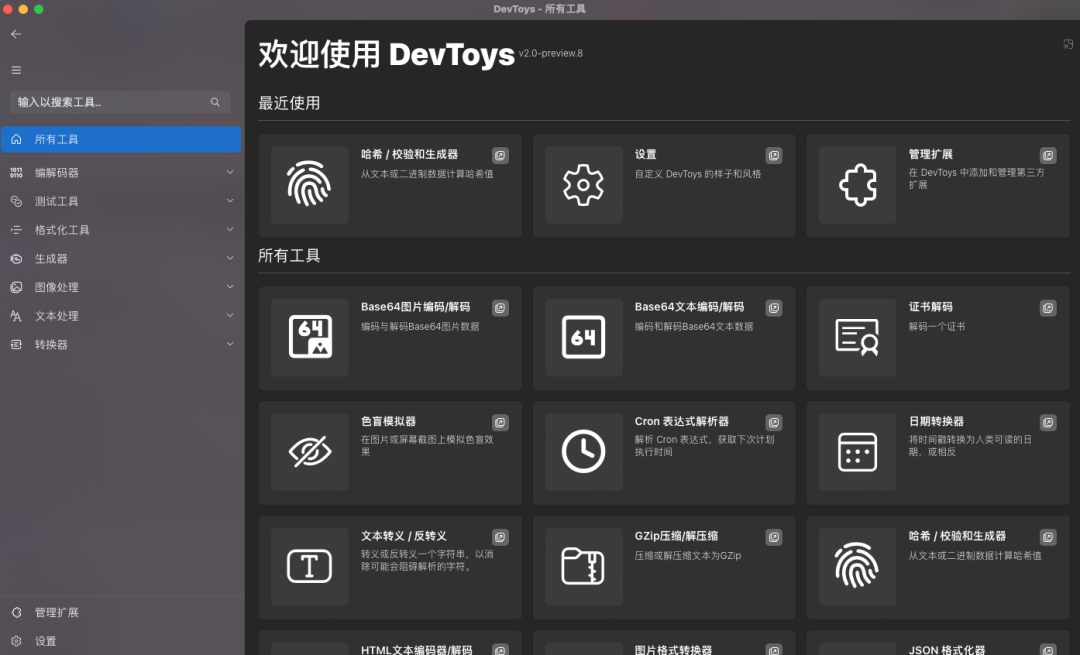Click the text escape T icon
Viewport: 1080px width, 655px height.
pos(309,565)
